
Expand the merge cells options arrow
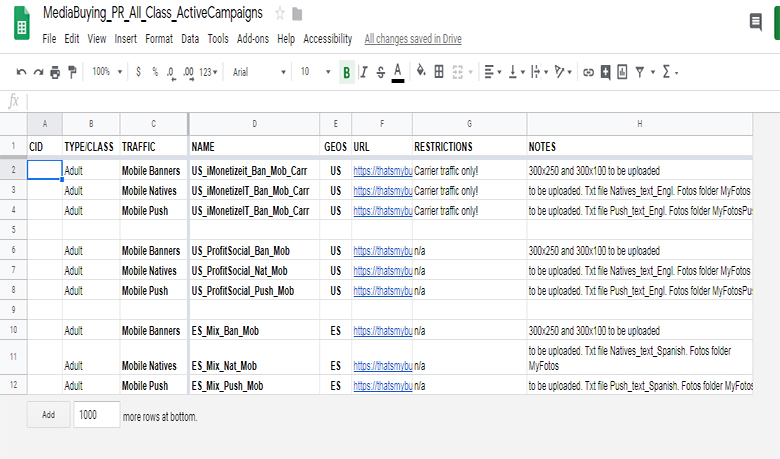(471, 73)
